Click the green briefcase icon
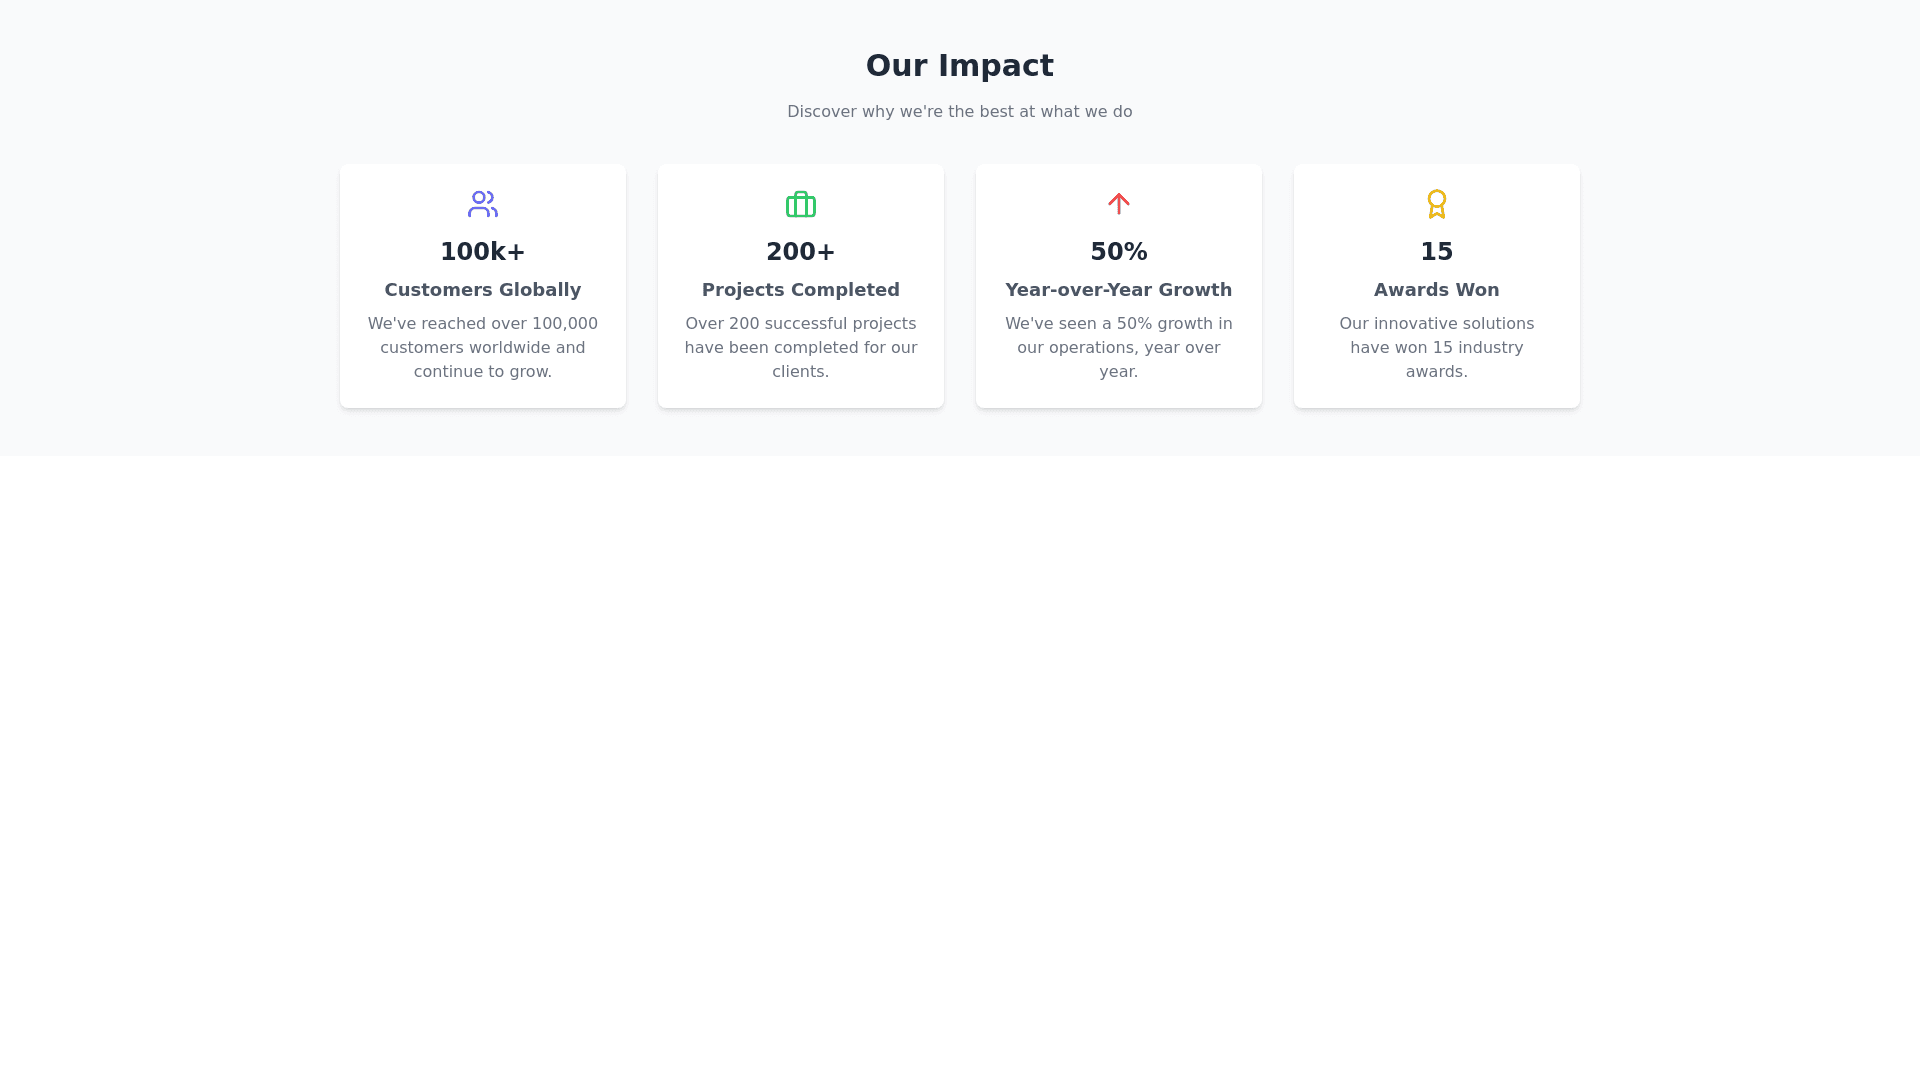This screenshot has height=1080, width=1920. click(x=800, y=204)
